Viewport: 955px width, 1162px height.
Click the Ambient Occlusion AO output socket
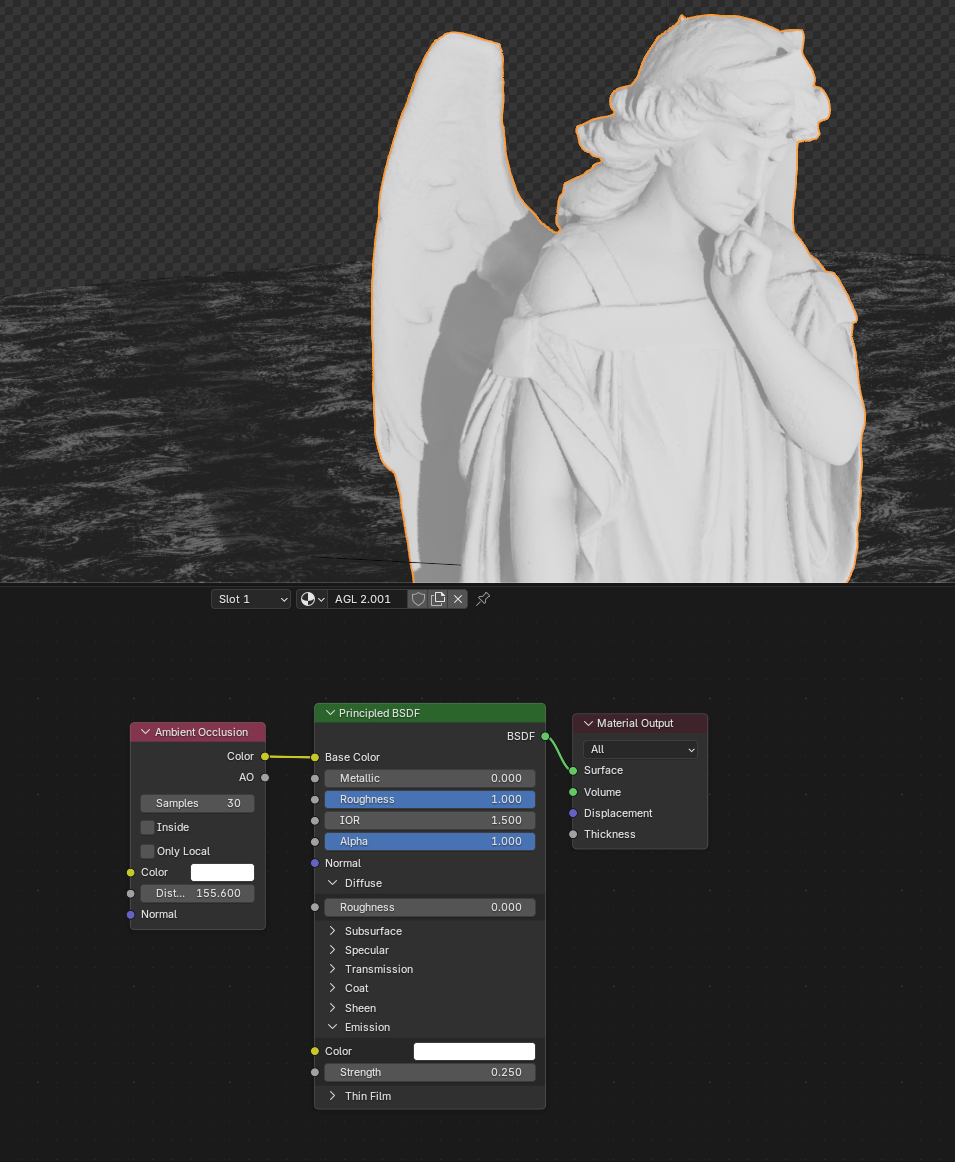(x=265, y=777)
